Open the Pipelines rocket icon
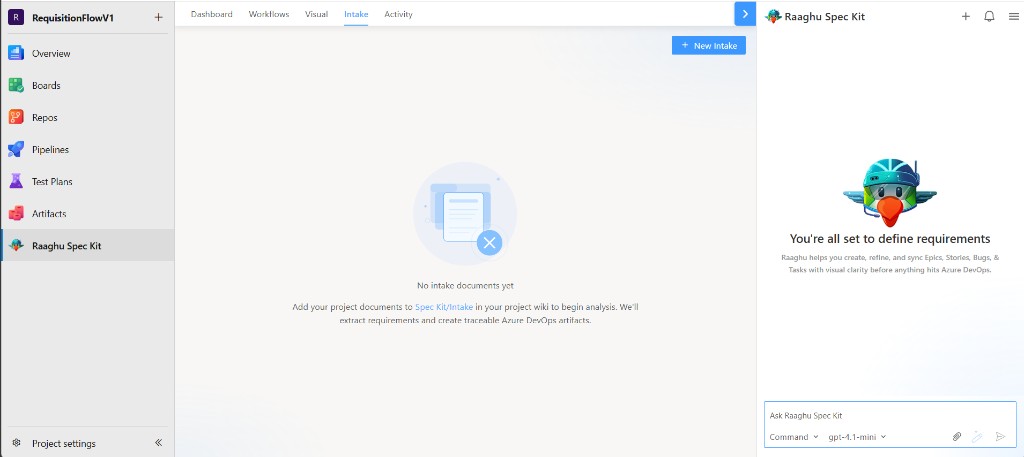1024x457 pixels. point(16,150)
